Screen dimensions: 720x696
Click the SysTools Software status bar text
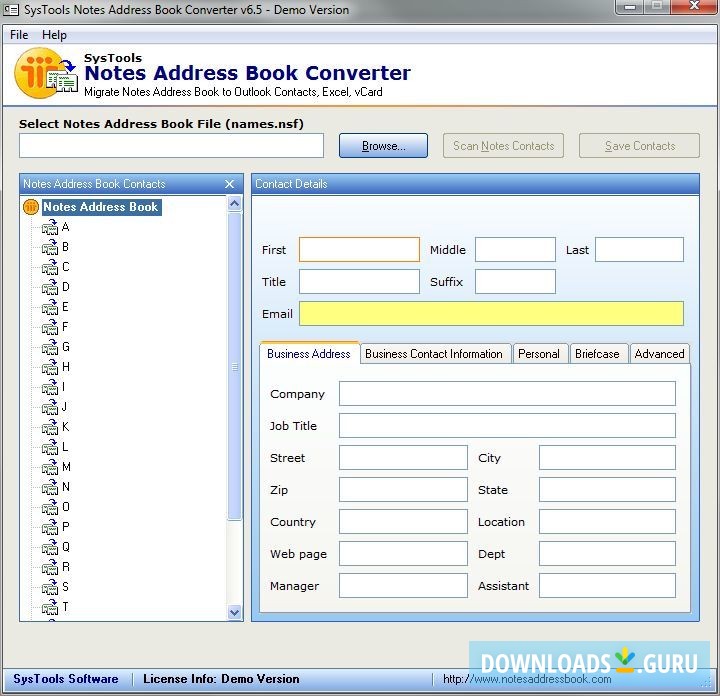point(66,679)
